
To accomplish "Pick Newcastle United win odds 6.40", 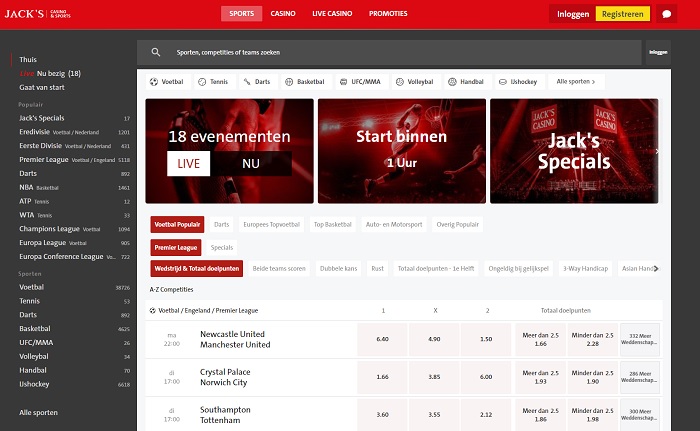I will point(383,339).
